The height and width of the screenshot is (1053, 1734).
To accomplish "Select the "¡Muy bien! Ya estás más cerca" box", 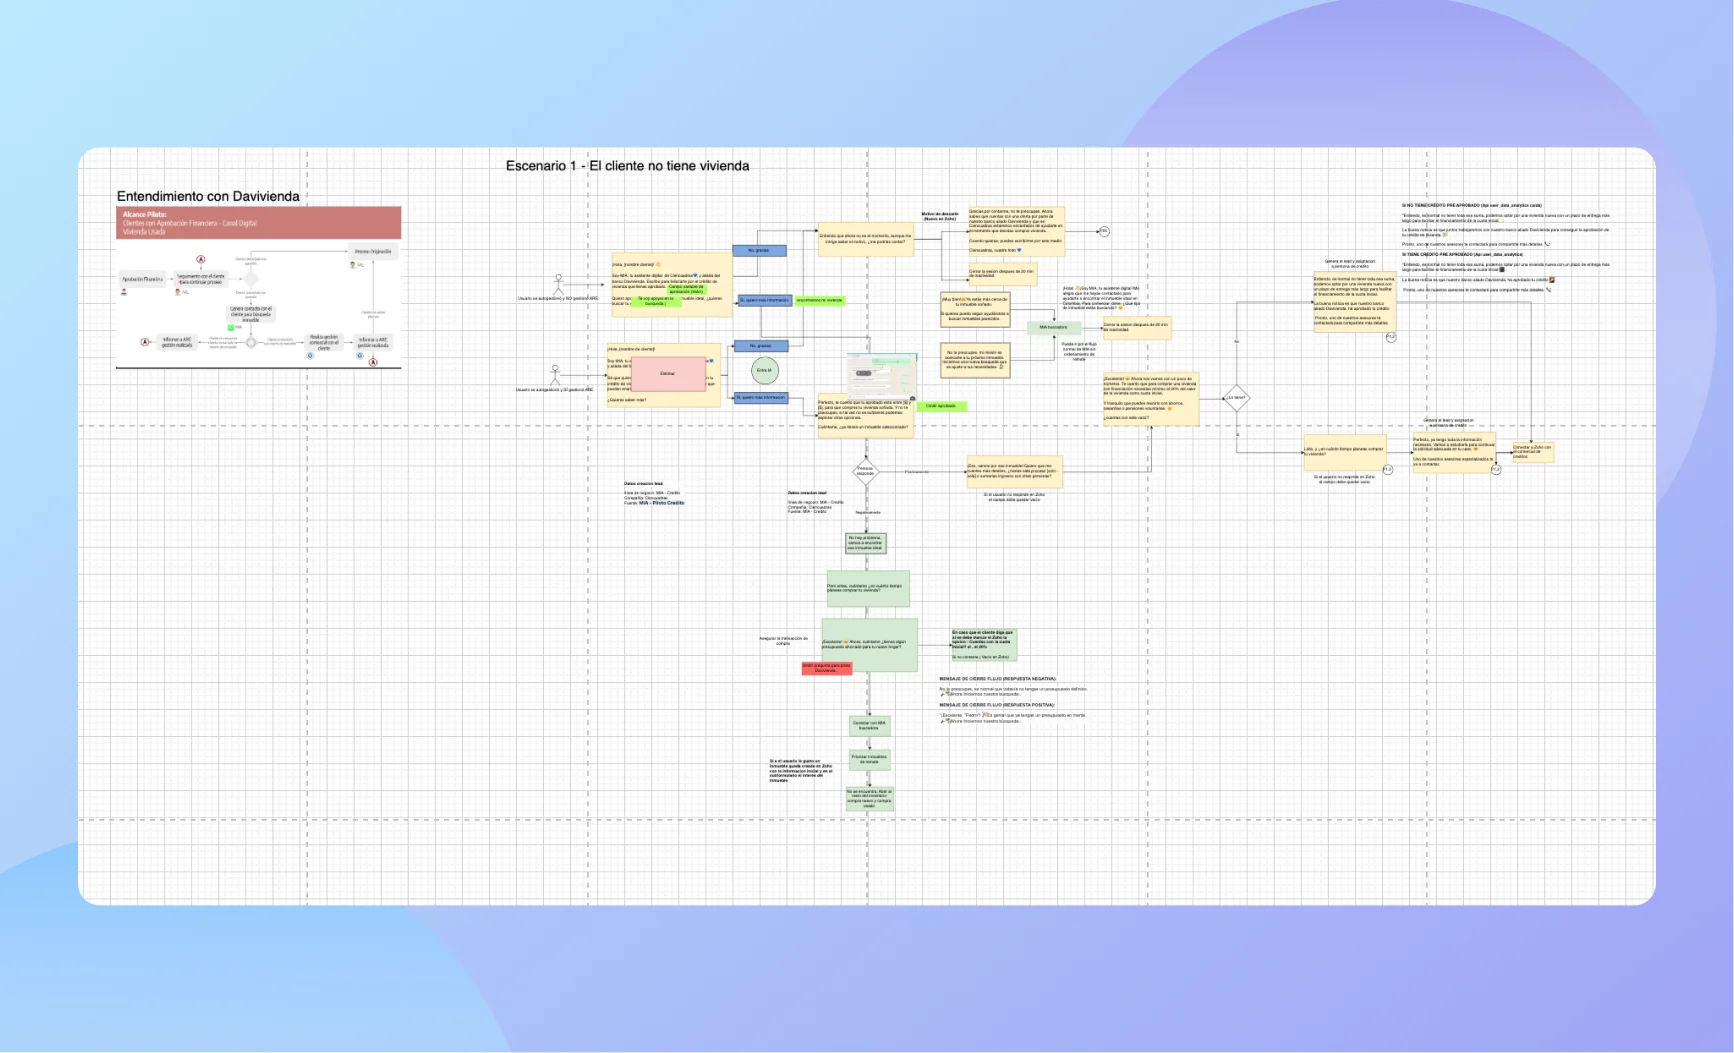I will point(975,310).
